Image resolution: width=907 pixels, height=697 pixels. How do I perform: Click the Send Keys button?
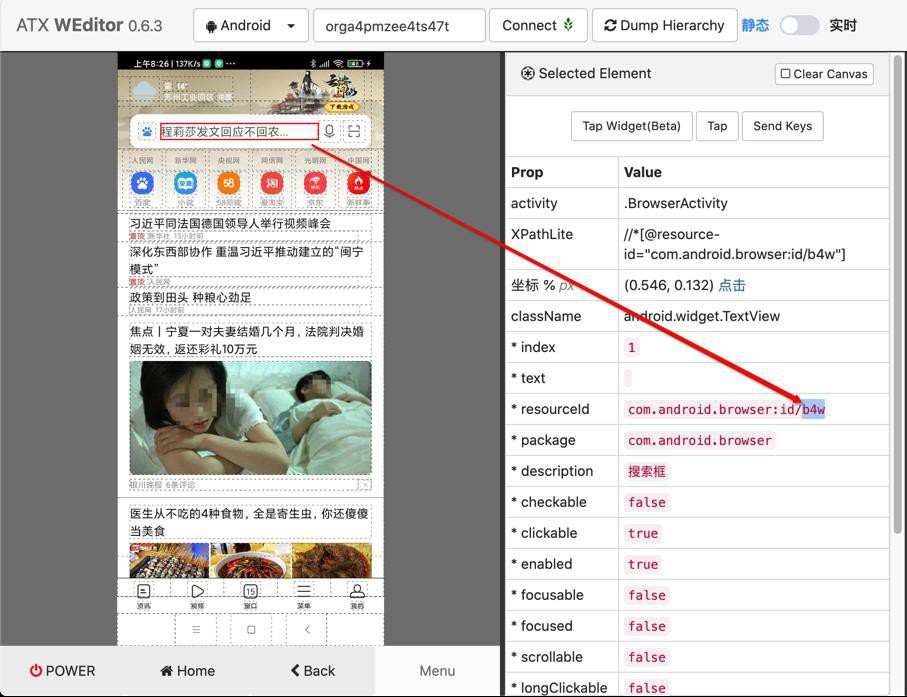point(782,126)
